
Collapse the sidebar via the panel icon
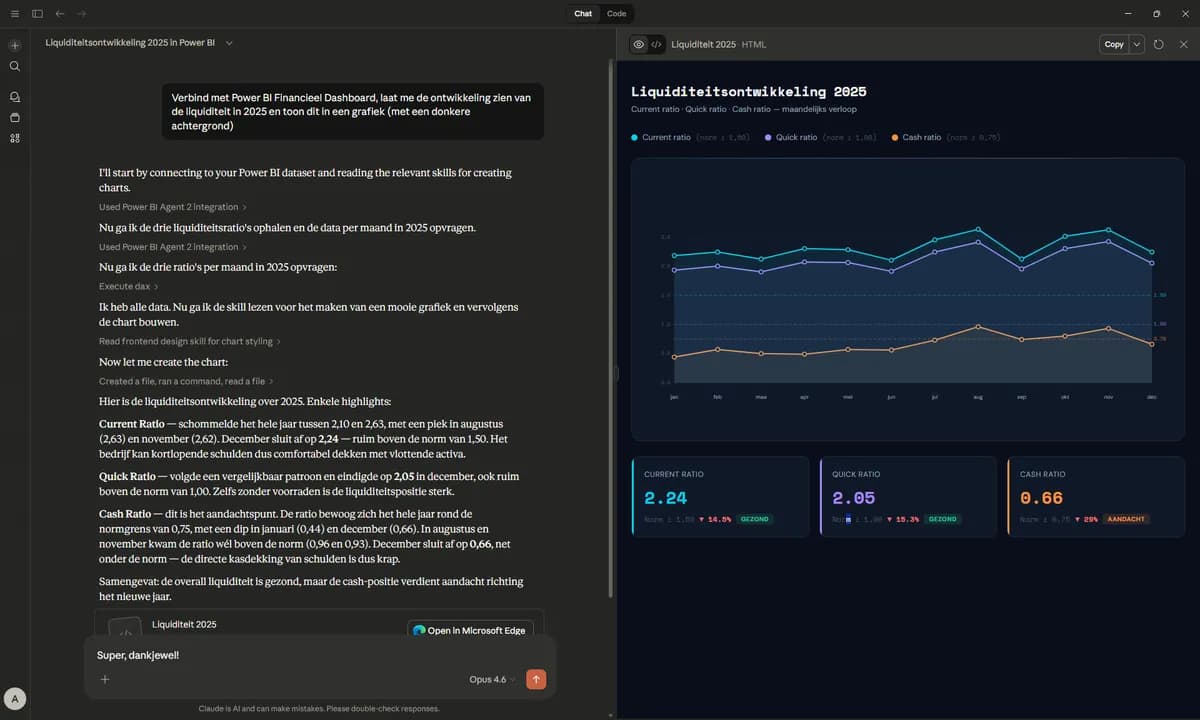[37, 13]
